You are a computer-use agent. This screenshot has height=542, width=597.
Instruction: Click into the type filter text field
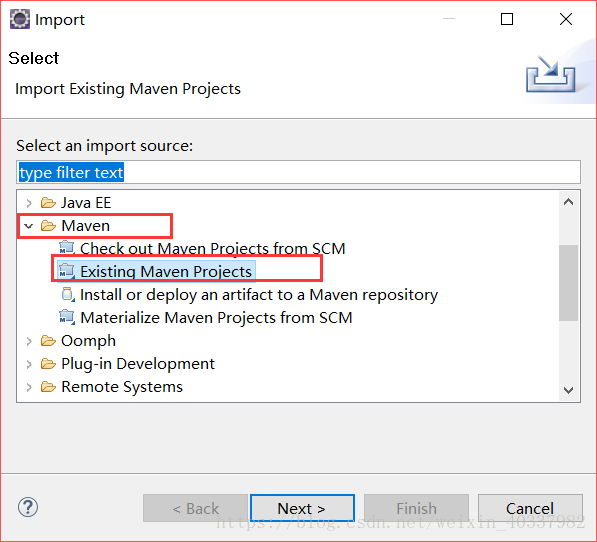[x=298, y=172]
